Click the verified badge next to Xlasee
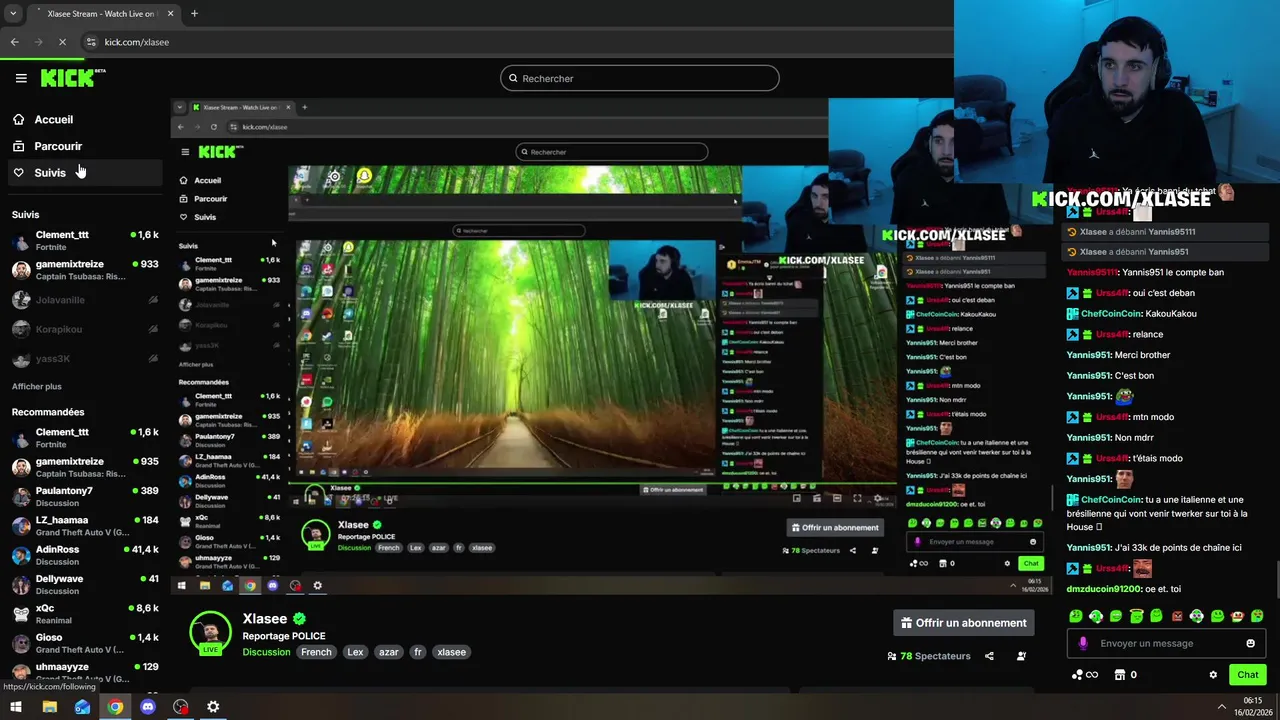 299,619
